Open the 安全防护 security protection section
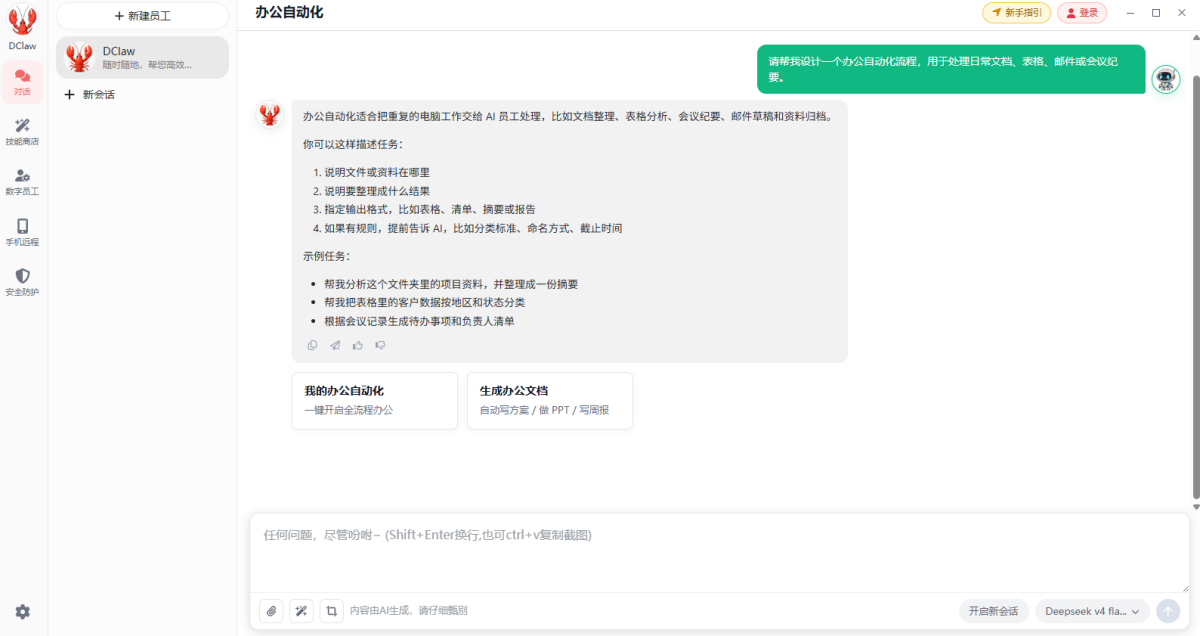This screenshot has height=636, width=1200. (22, 282)
